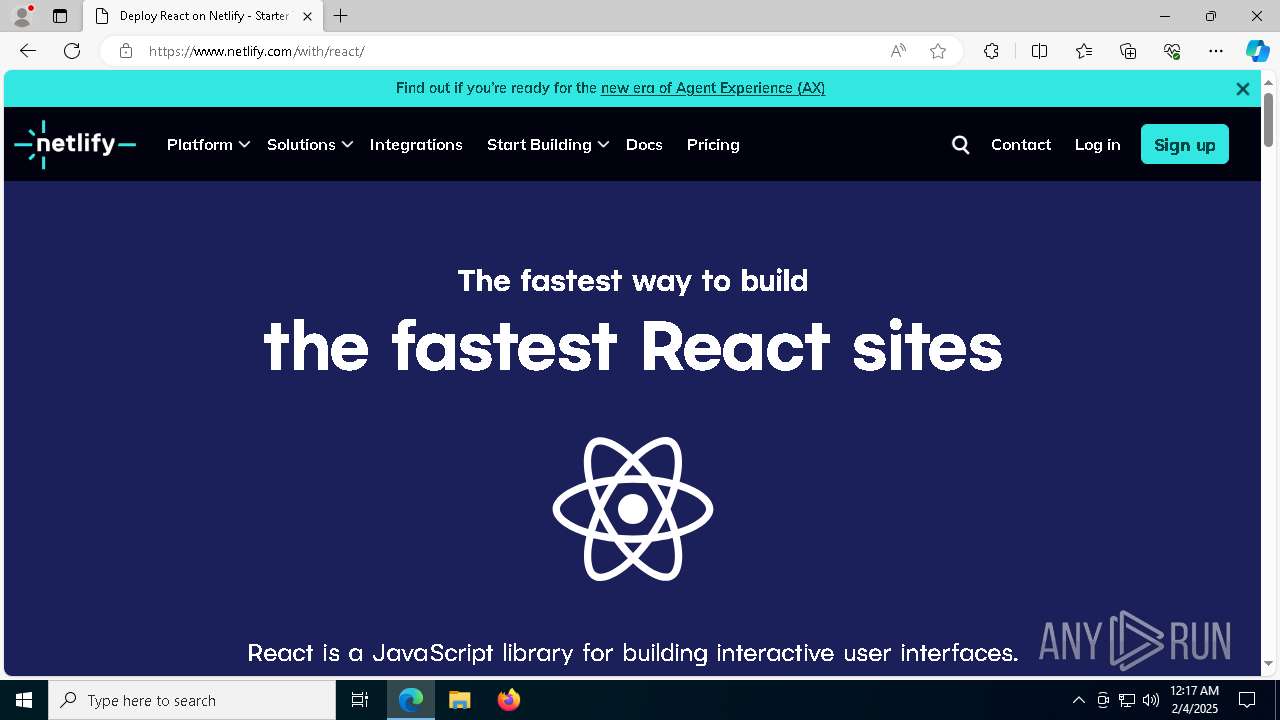Open the Copilot sidebar icon
1280x720 pixels.
[1257, 51]
